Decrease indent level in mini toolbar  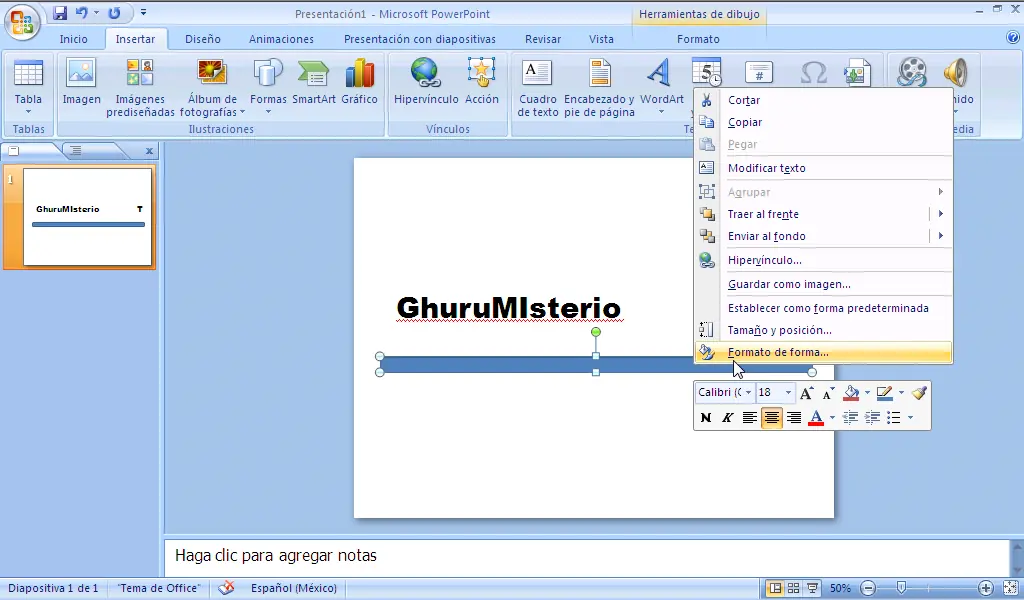pyautogui.click(x=850, y=417)
